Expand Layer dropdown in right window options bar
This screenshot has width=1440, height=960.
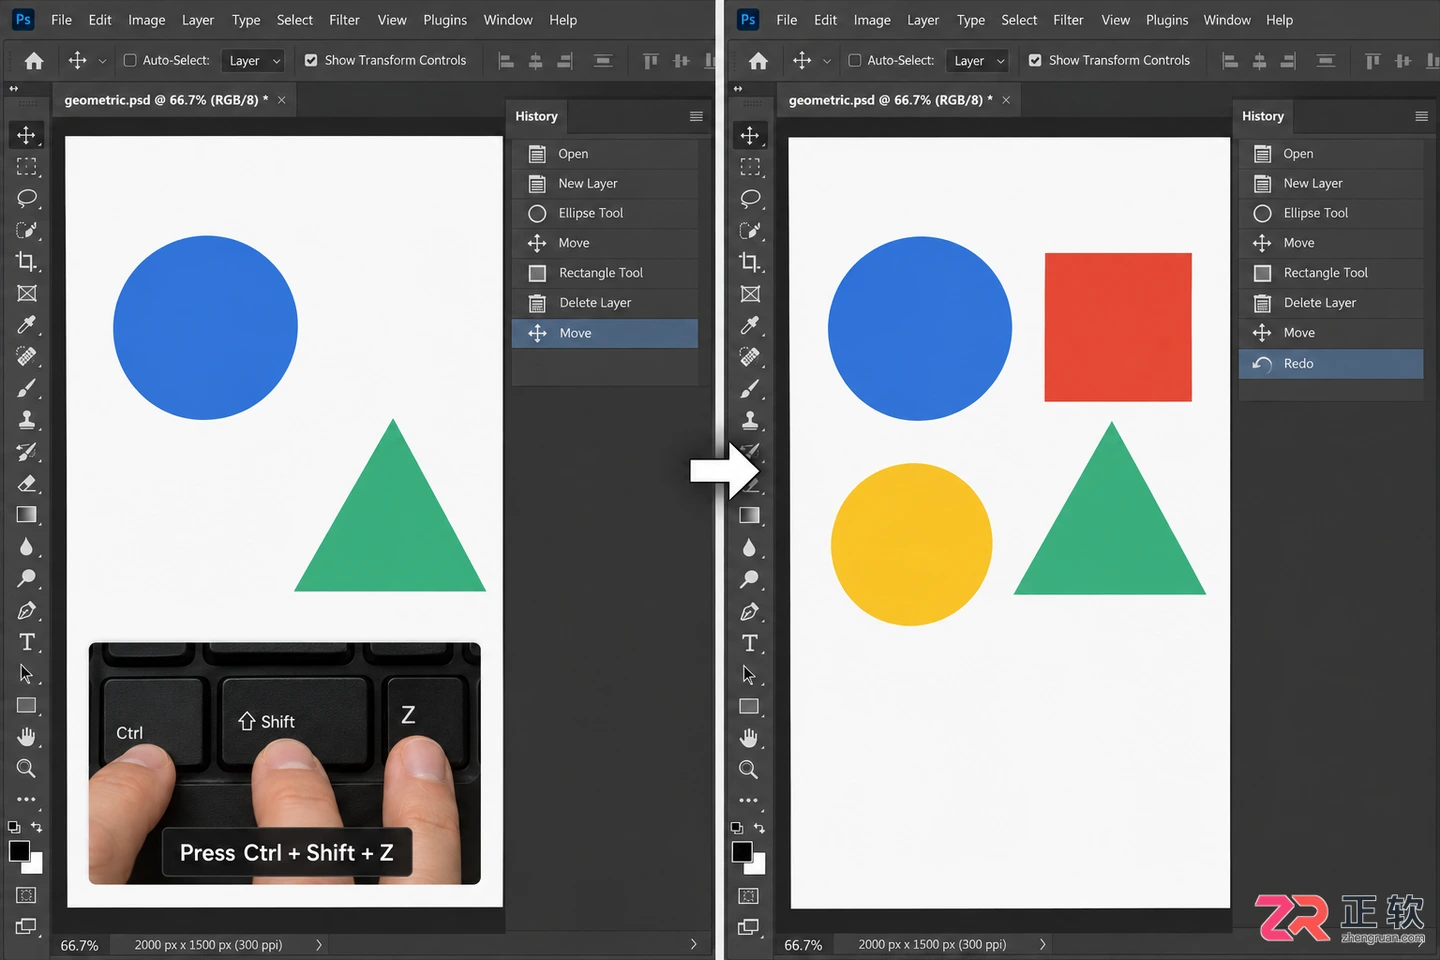tap(977, 61)
